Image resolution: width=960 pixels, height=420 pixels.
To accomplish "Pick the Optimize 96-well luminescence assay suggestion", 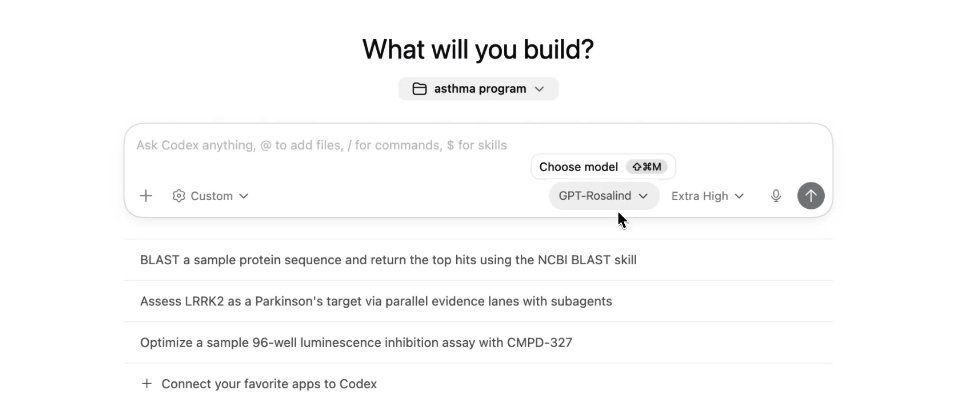I will pos(356,343).
